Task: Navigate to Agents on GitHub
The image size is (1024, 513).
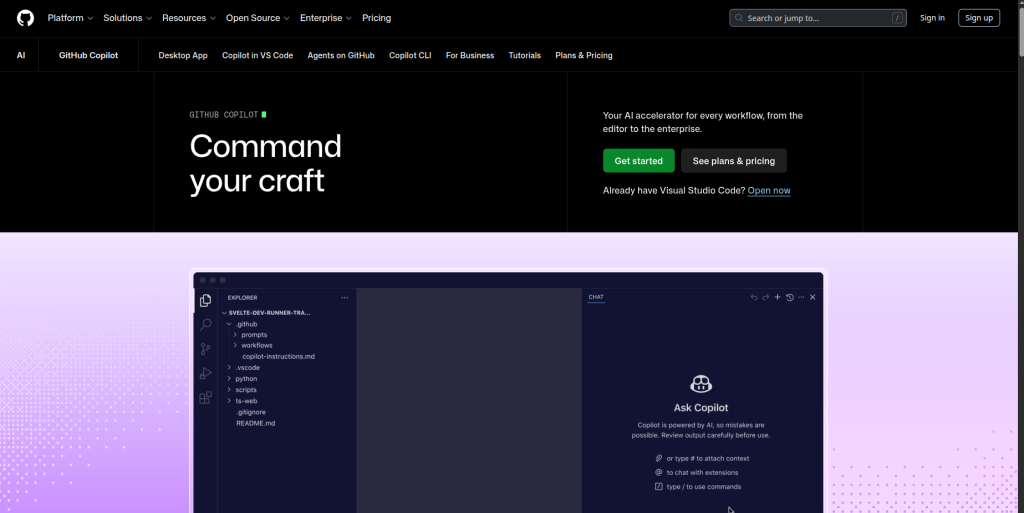Action: tap(341, 55)
